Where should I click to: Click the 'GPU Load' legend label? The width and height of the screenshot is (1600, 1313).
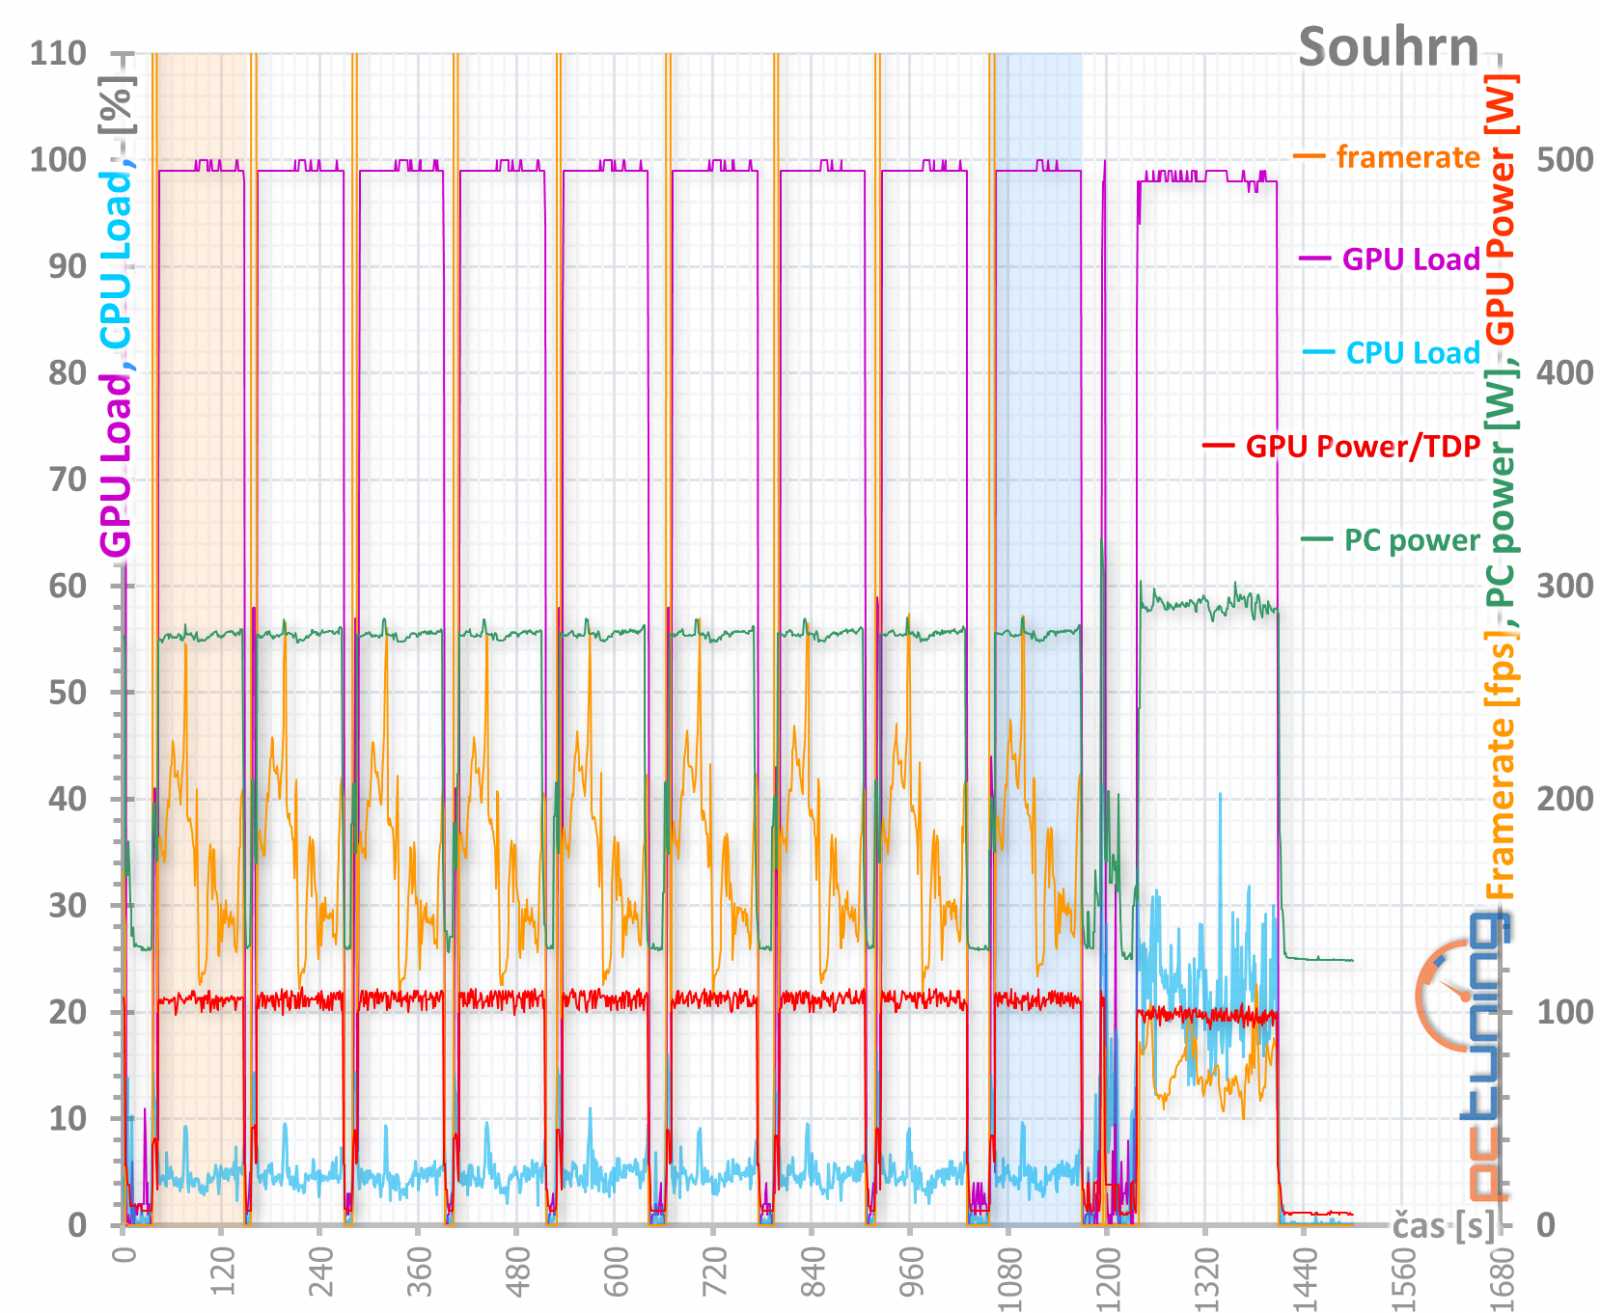(1410, 259)
